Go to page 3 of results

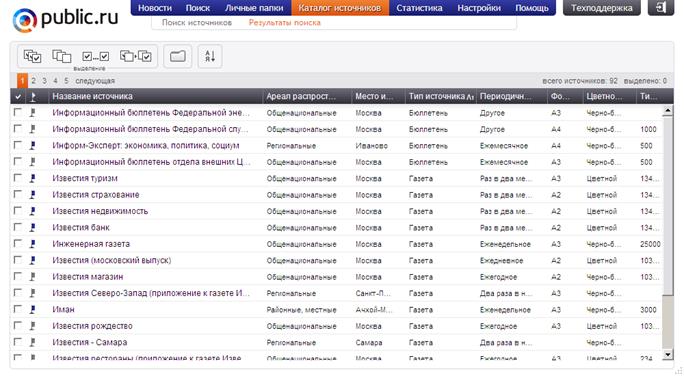pos(44,81)
